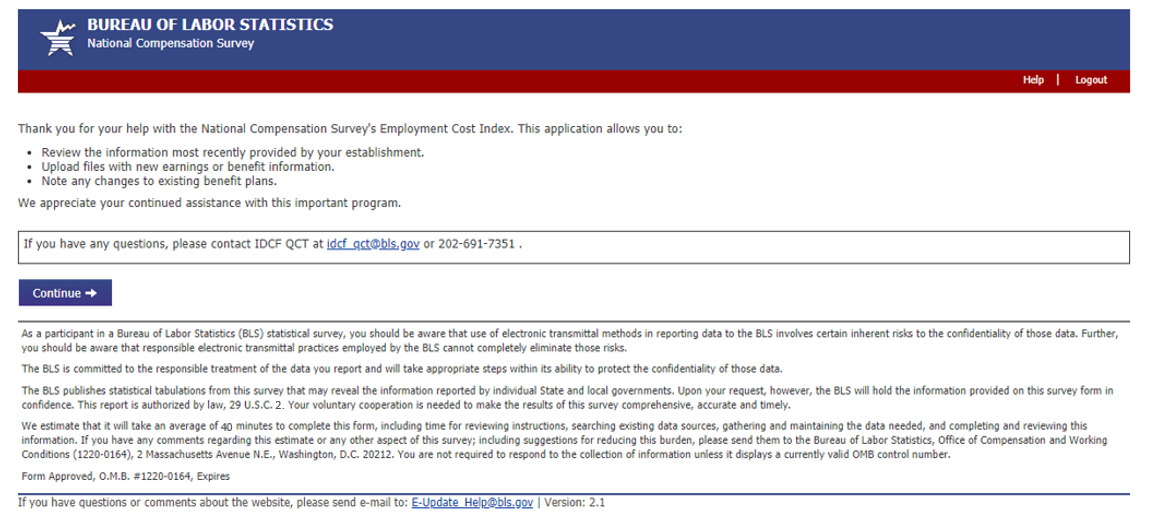Open the Help link in the red bar
Viewport: 1160px width, 528px height.
point(1033,80)
